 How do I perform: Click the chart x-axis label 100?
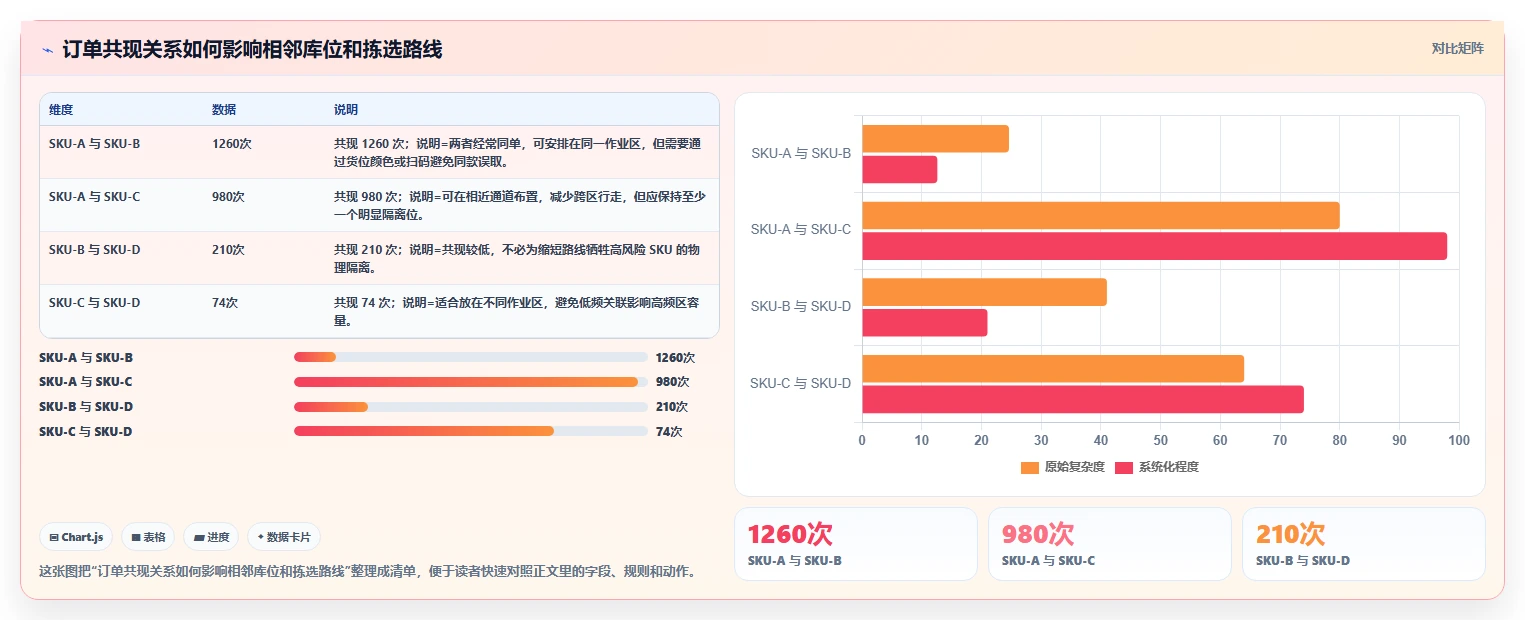(1458, 440)
